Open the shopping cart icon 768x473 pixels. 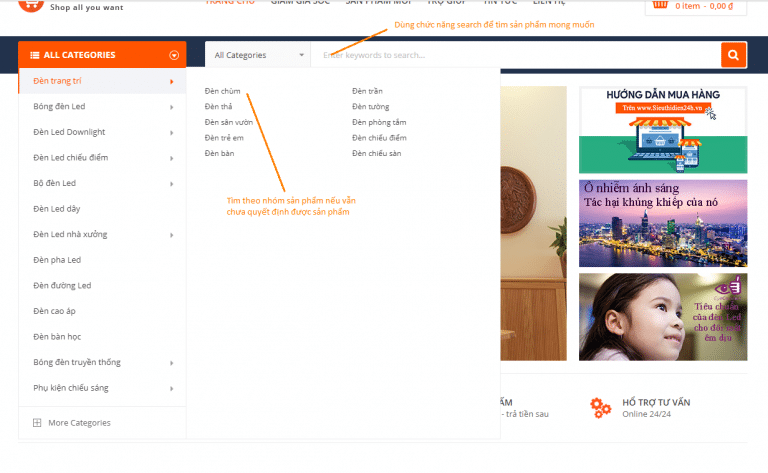click(x=660, y=5)
